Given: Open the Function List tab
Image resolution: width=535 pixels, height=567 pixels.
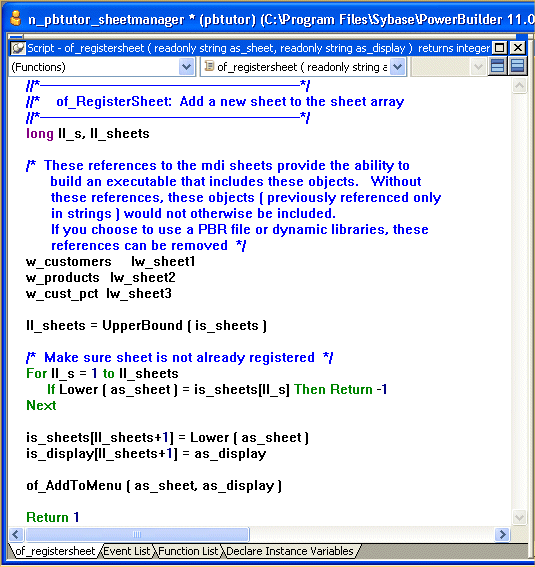Looking at the screenshot, I should click(x=188, y=551).
